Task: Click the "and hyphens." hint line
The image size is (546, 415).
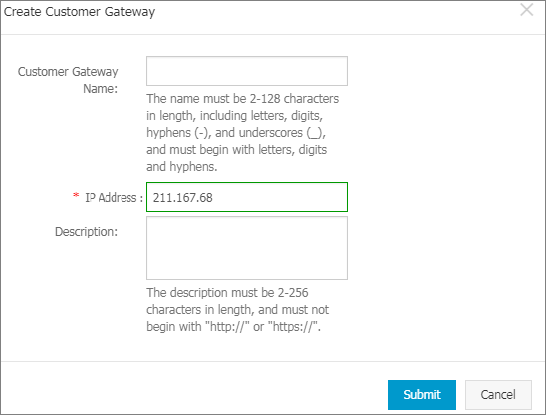Action: pyautogui.click(x=182, y=167)
